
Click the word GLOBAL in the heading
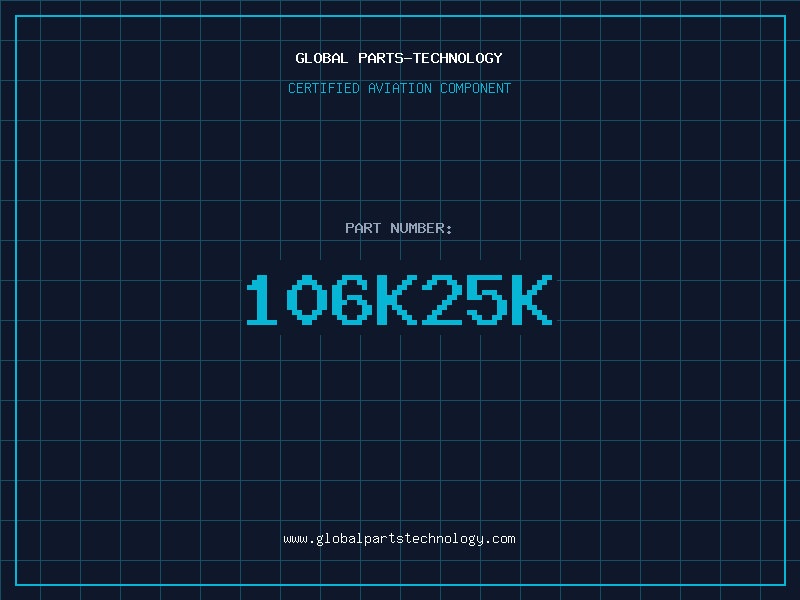click(x=321, y=58)
